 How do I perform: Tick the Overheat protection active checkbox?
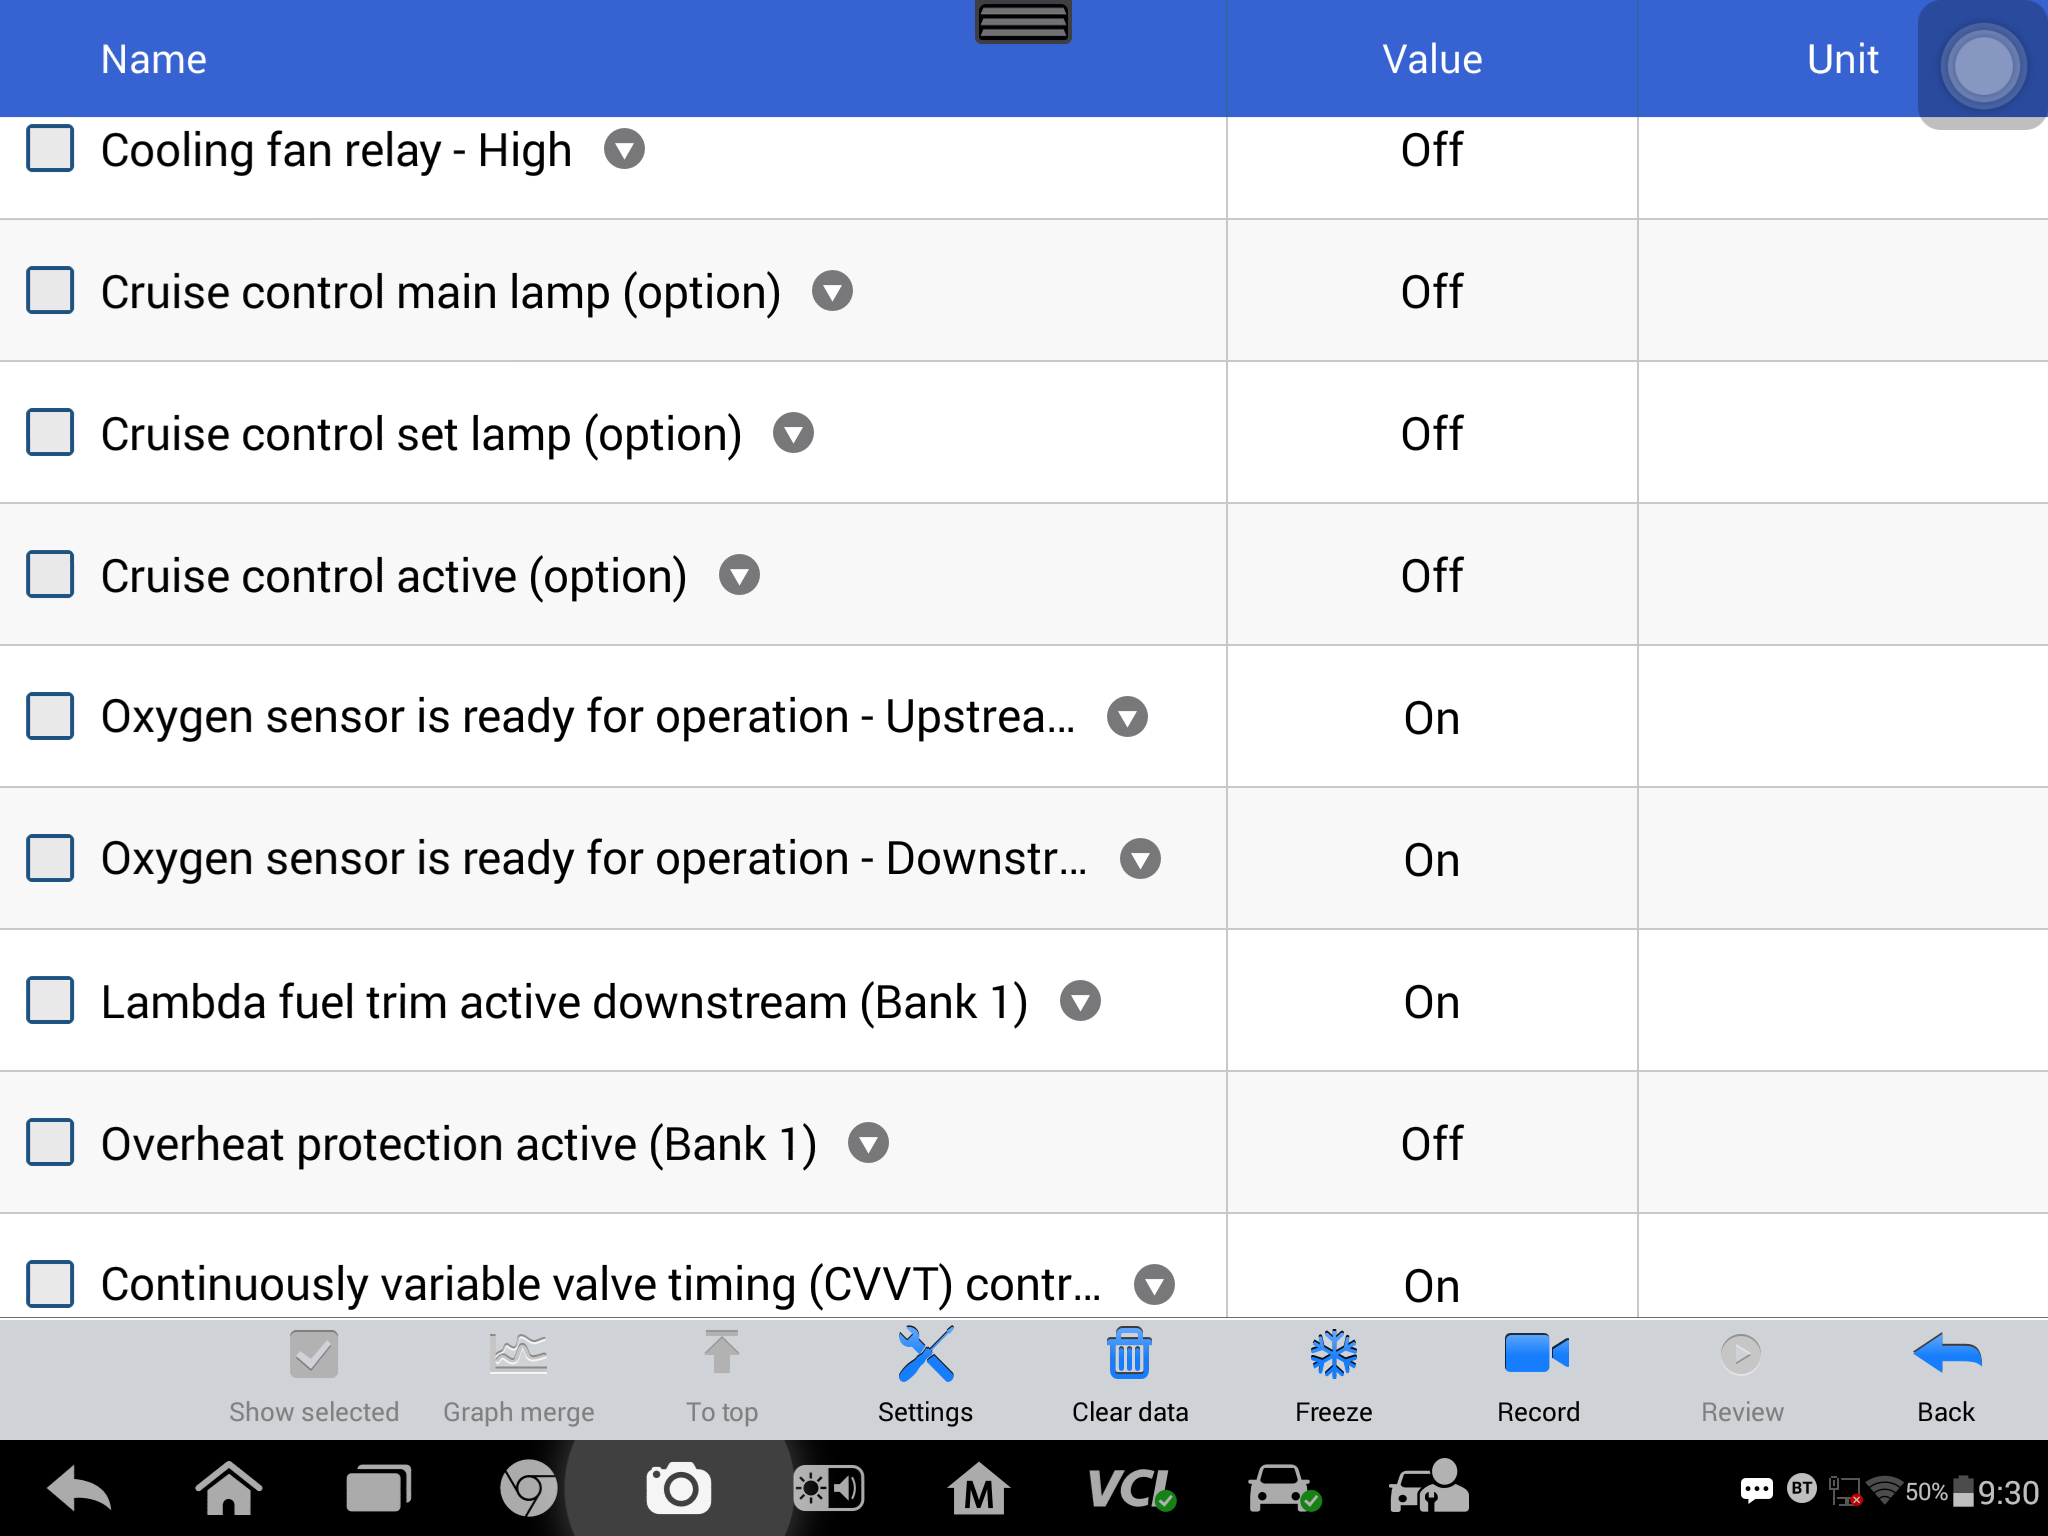pyautogui.click(x=50, y=1143)
